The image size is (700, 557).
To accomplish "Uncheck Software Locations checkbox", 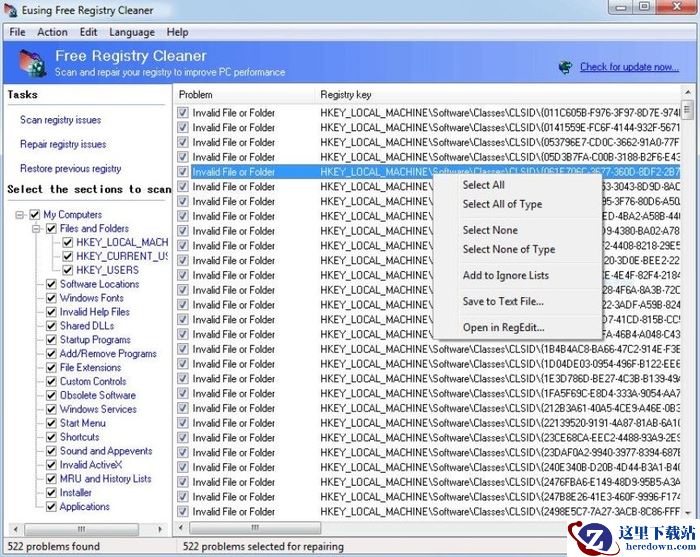I will [51, 284].
